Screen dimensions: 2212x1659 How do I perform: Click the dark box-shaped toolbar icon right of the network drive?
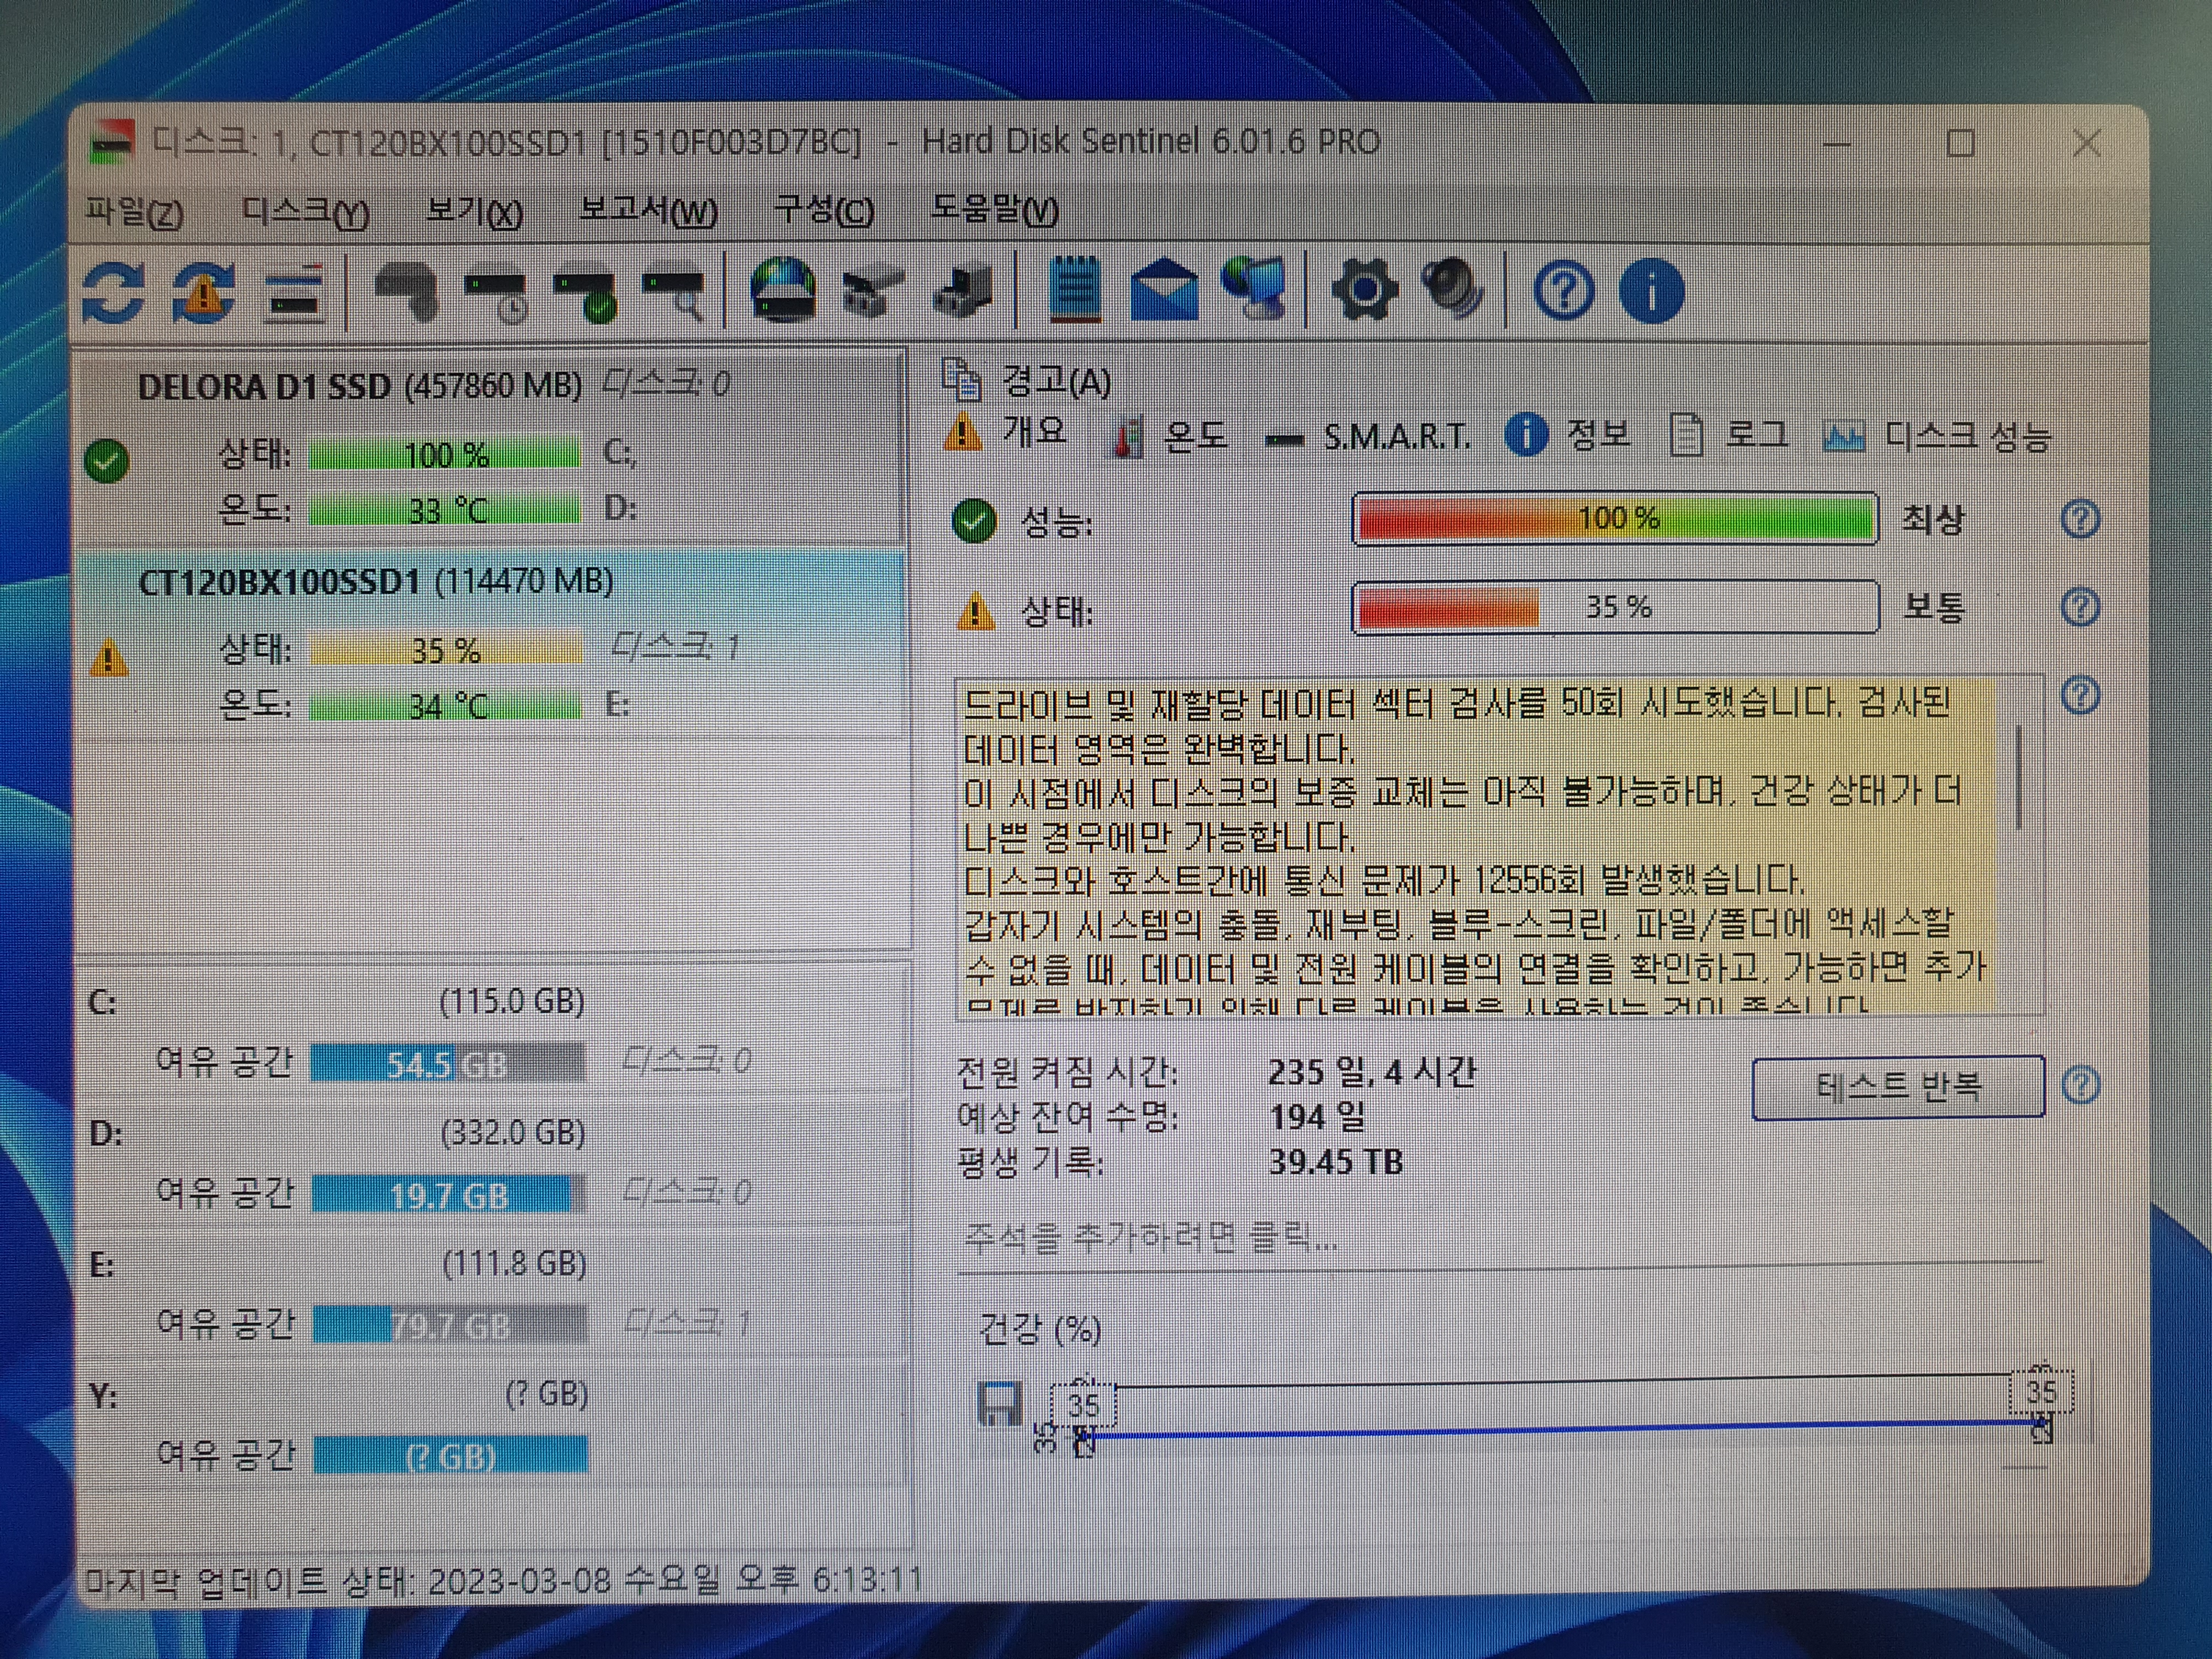click(x=962, y=292)
